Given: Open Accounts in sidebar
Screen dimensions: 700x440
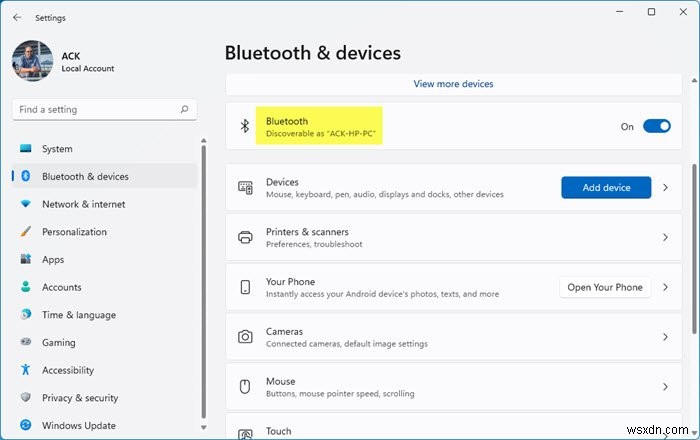Looking at the screenshot, I should tap(104, 287).
